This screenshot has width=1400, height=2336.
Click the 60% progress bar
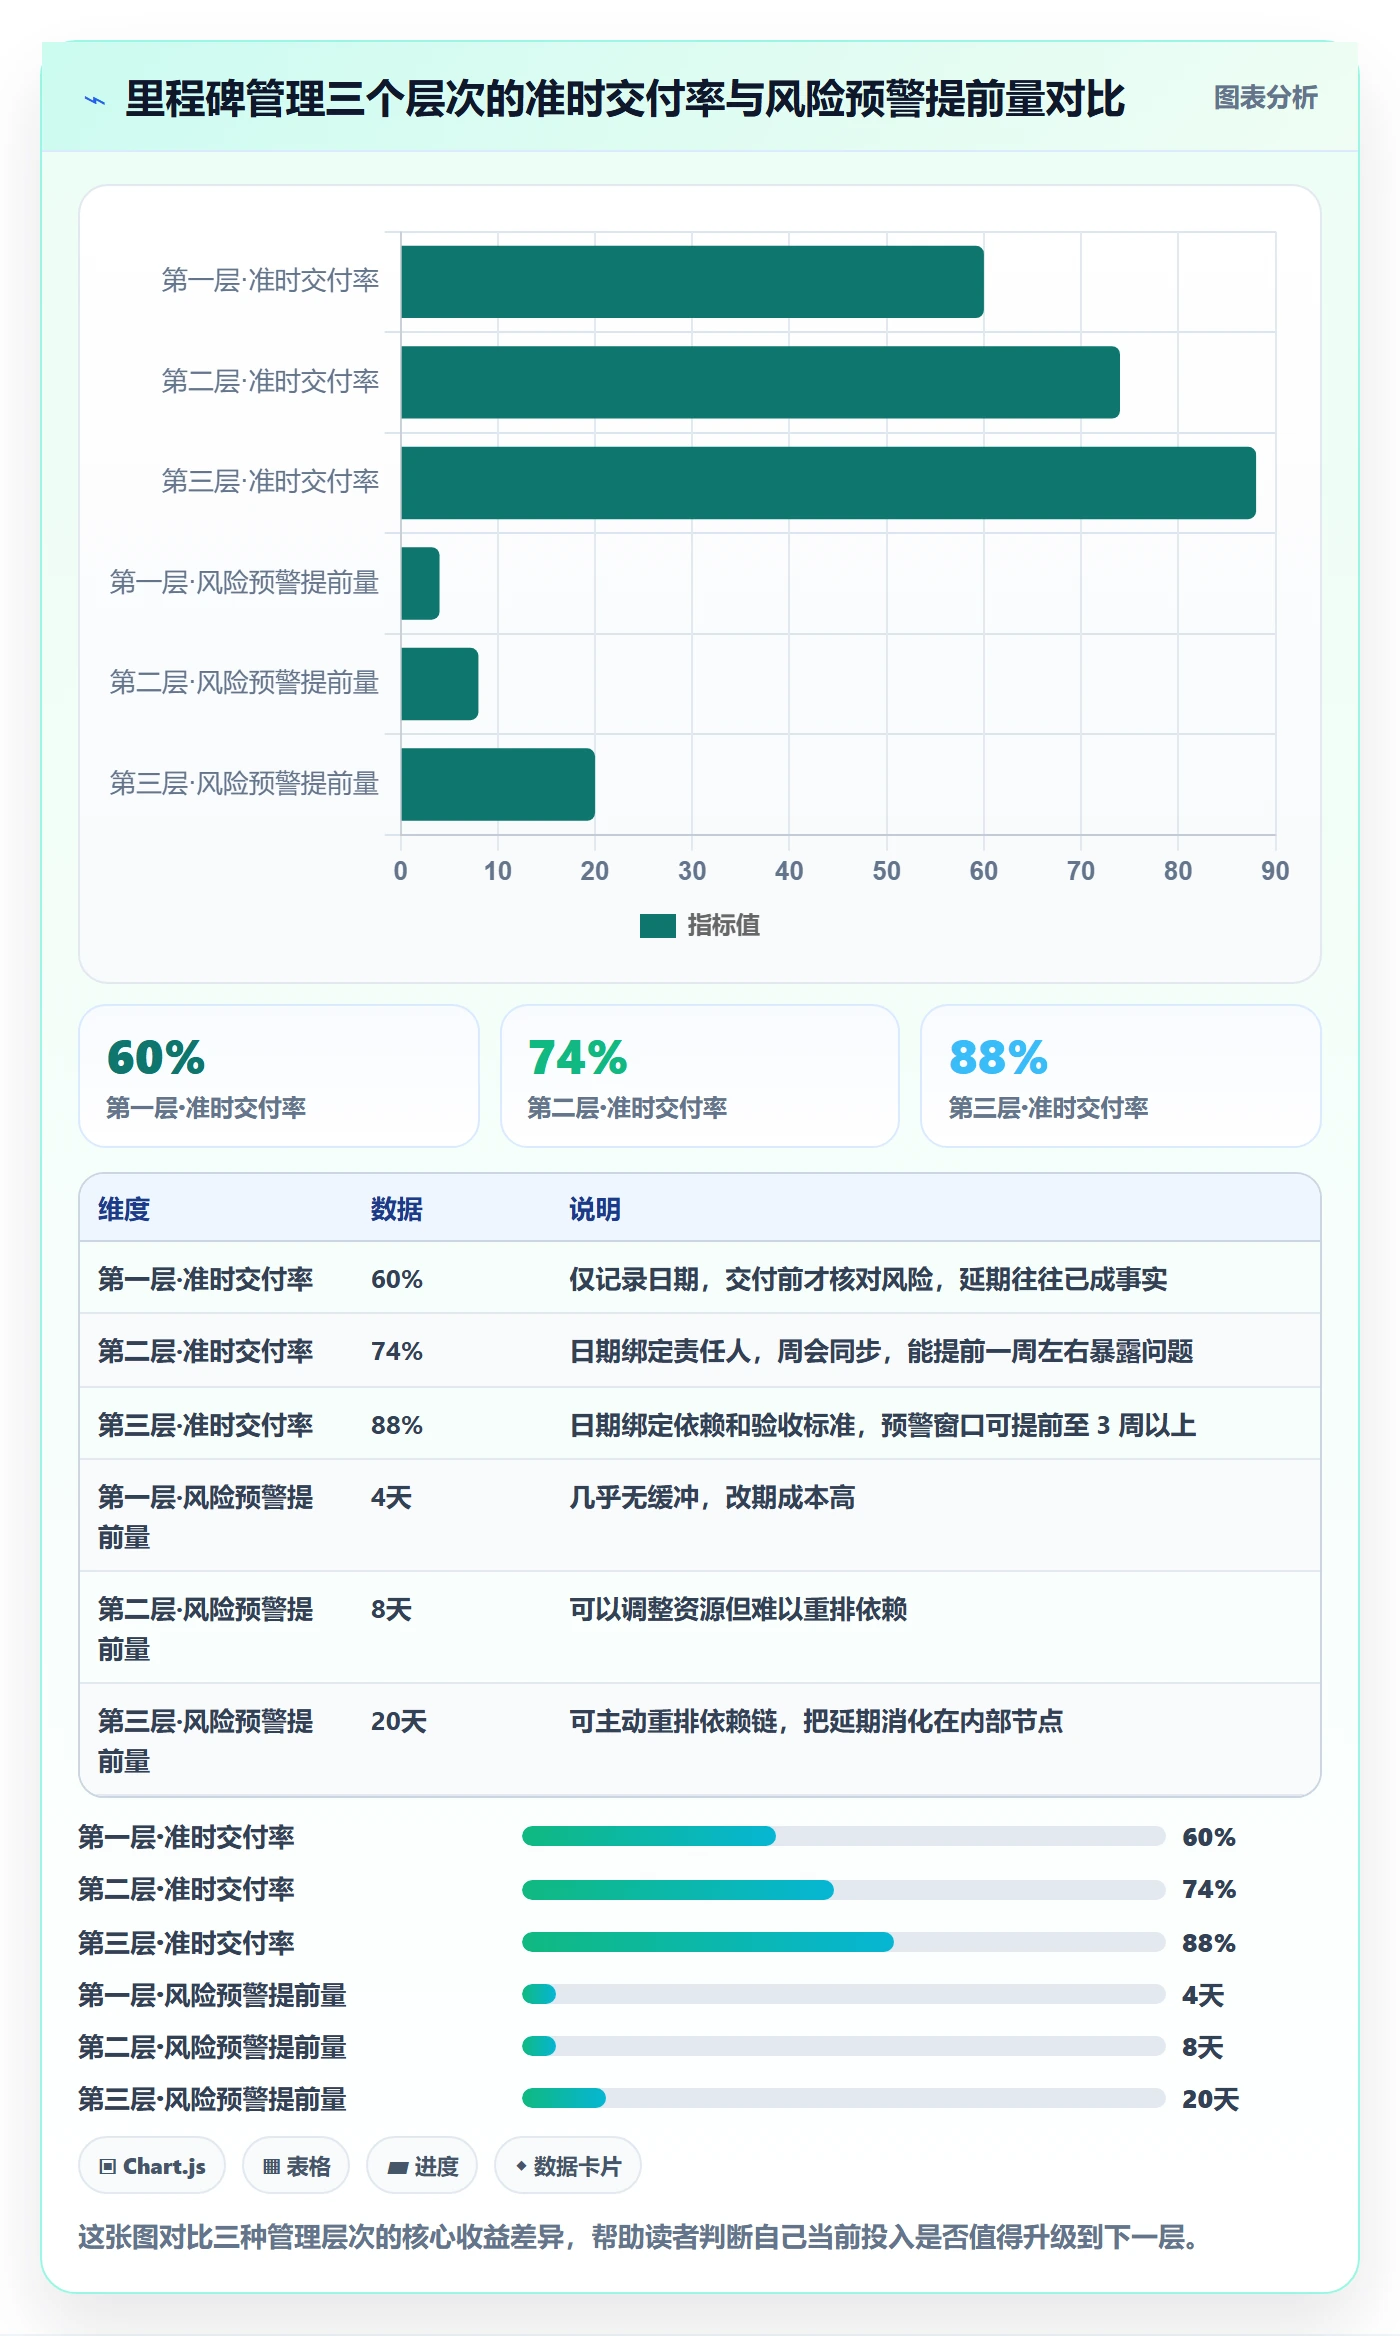pyautogui.click(x=844, y=1836)
